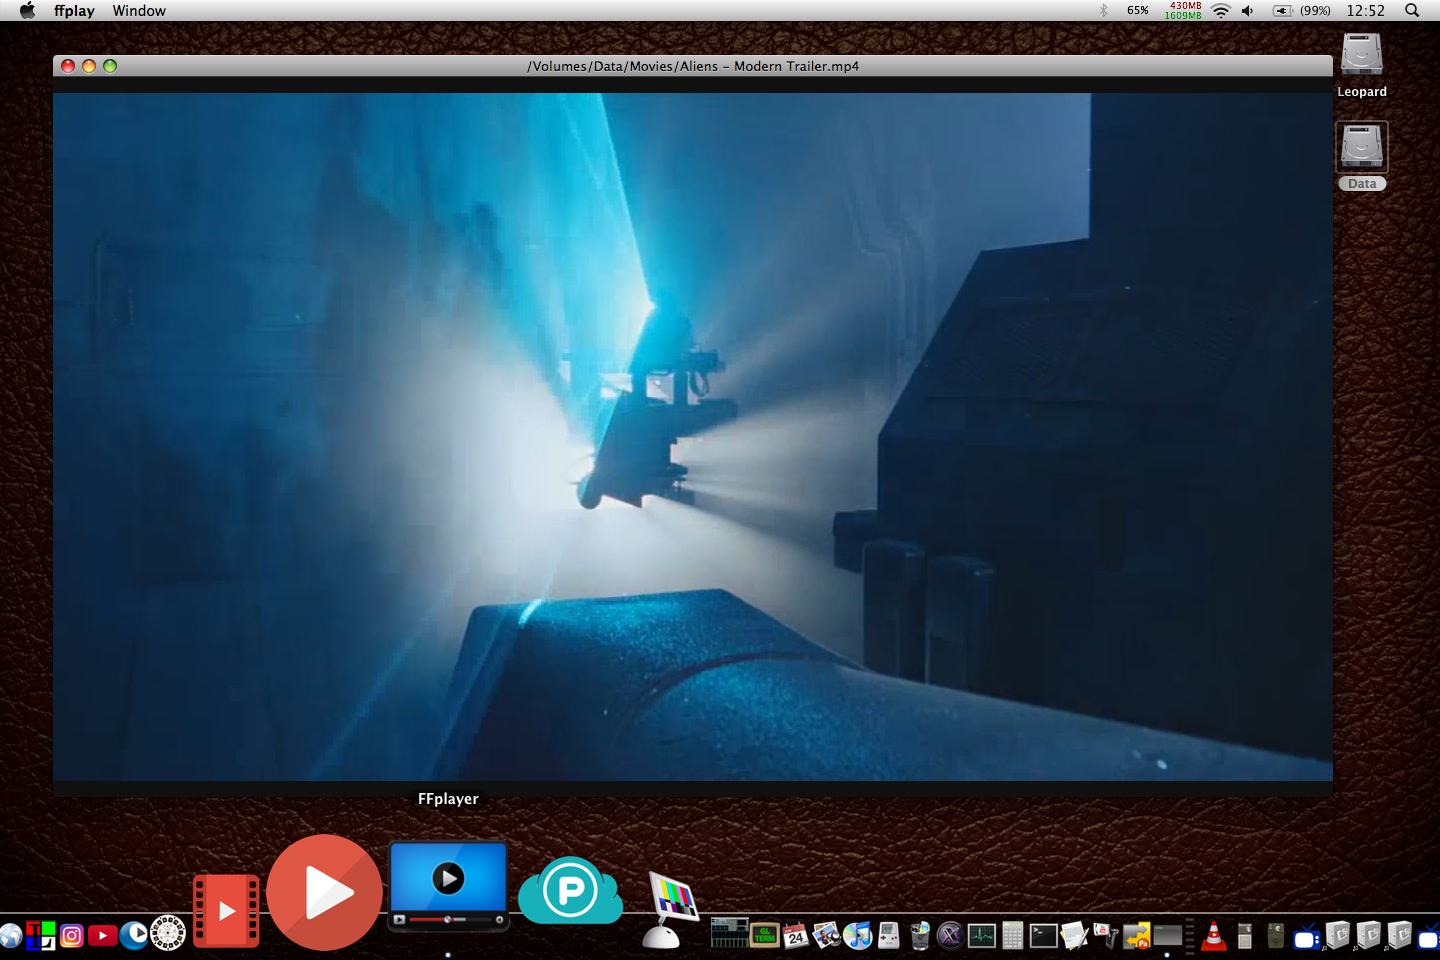The height and width of the screenshot is (960, 1440).
Task: Open the ffplay application menu
Action: 74,11
